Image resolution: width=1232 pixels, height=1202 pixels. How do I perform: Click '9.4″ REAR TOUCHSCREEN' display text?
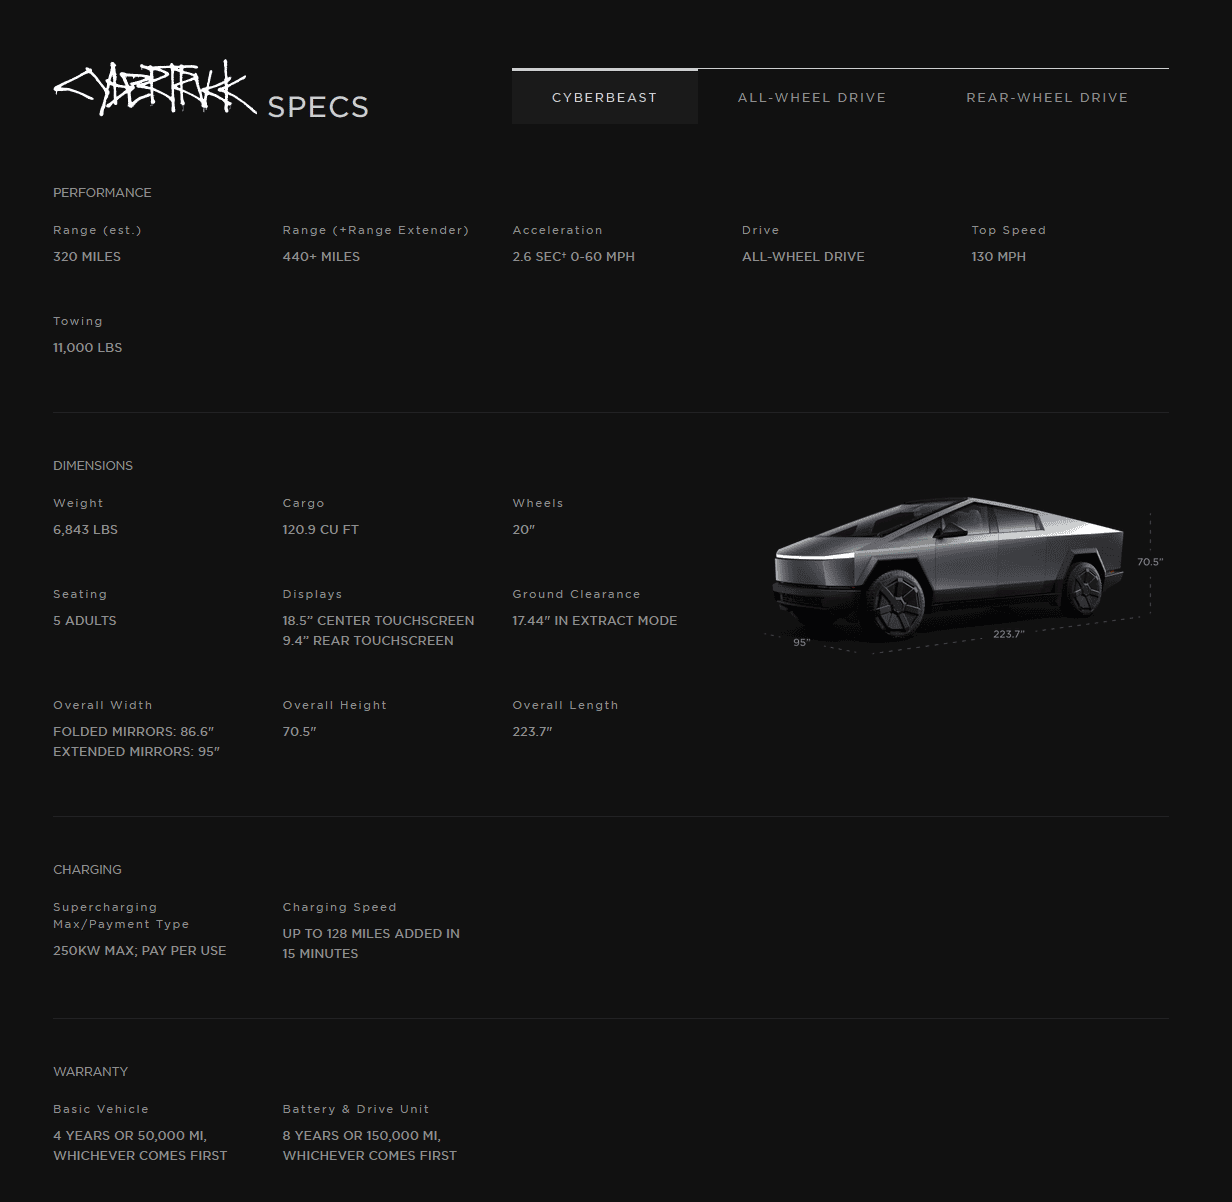tap(368, 640)
